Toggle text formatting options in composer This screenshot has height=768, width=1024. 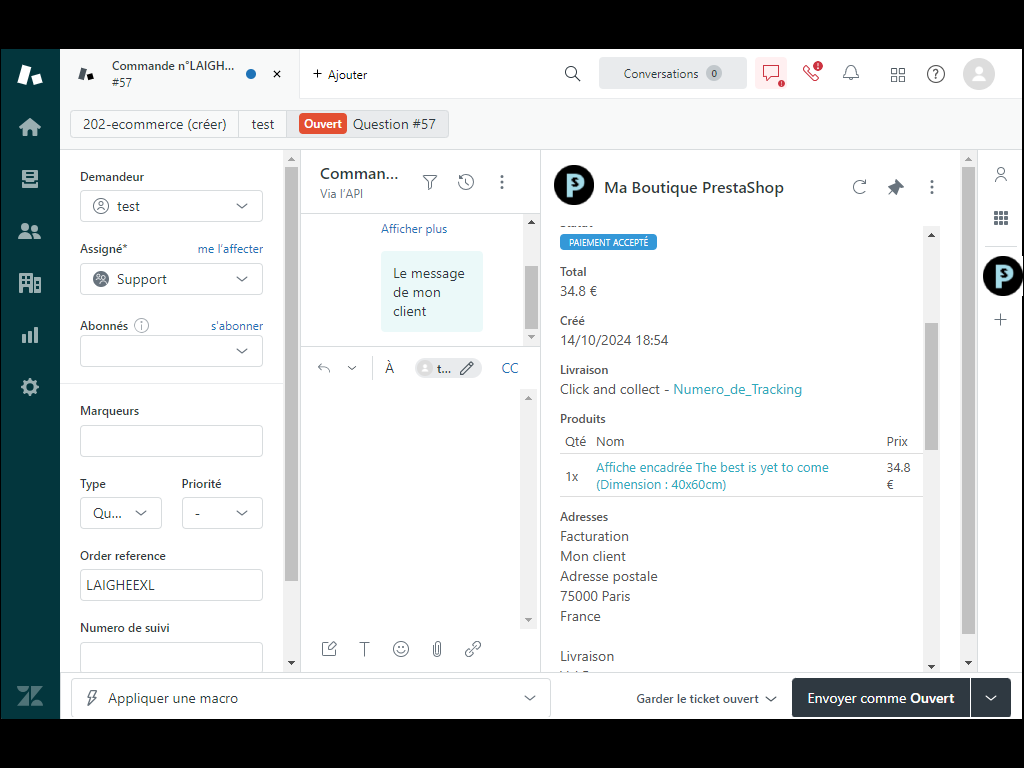coord(365,649)
